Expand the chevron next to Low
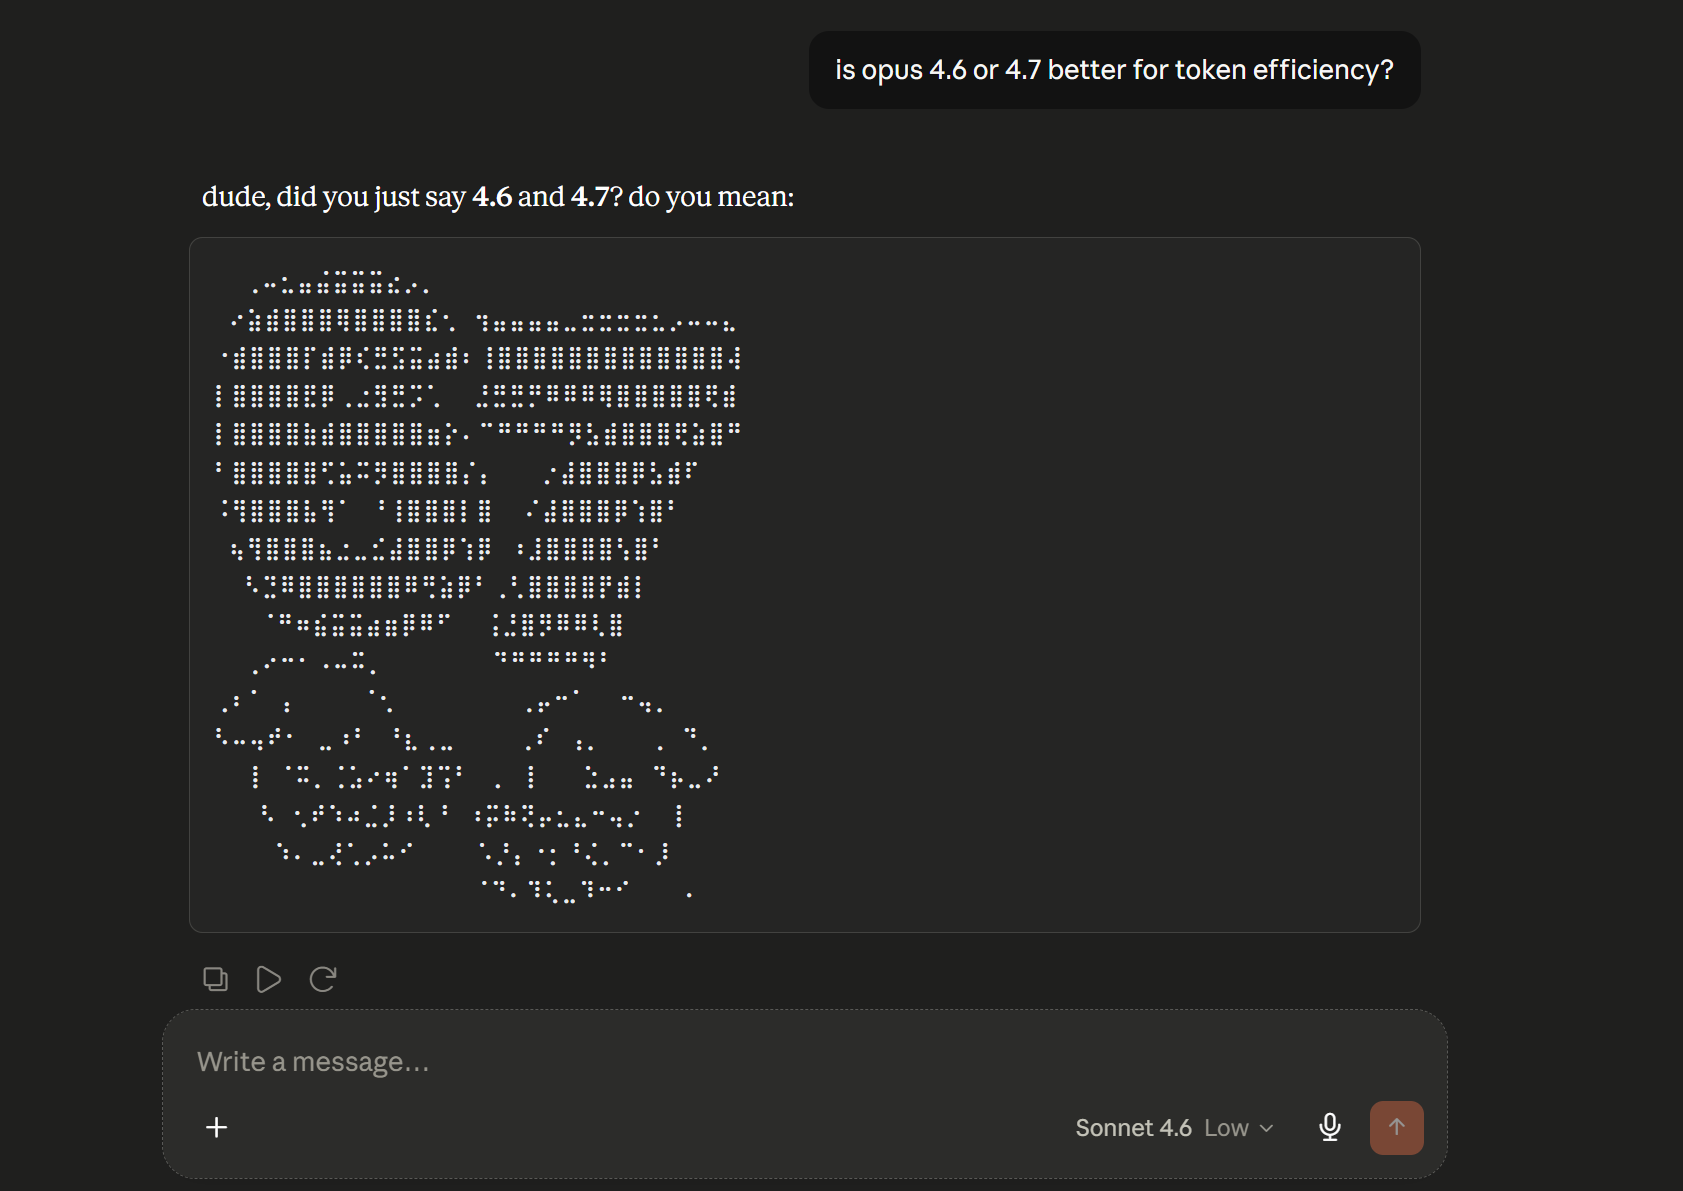This screenshot has height=1191, width=1683. click(1266, 1129)
